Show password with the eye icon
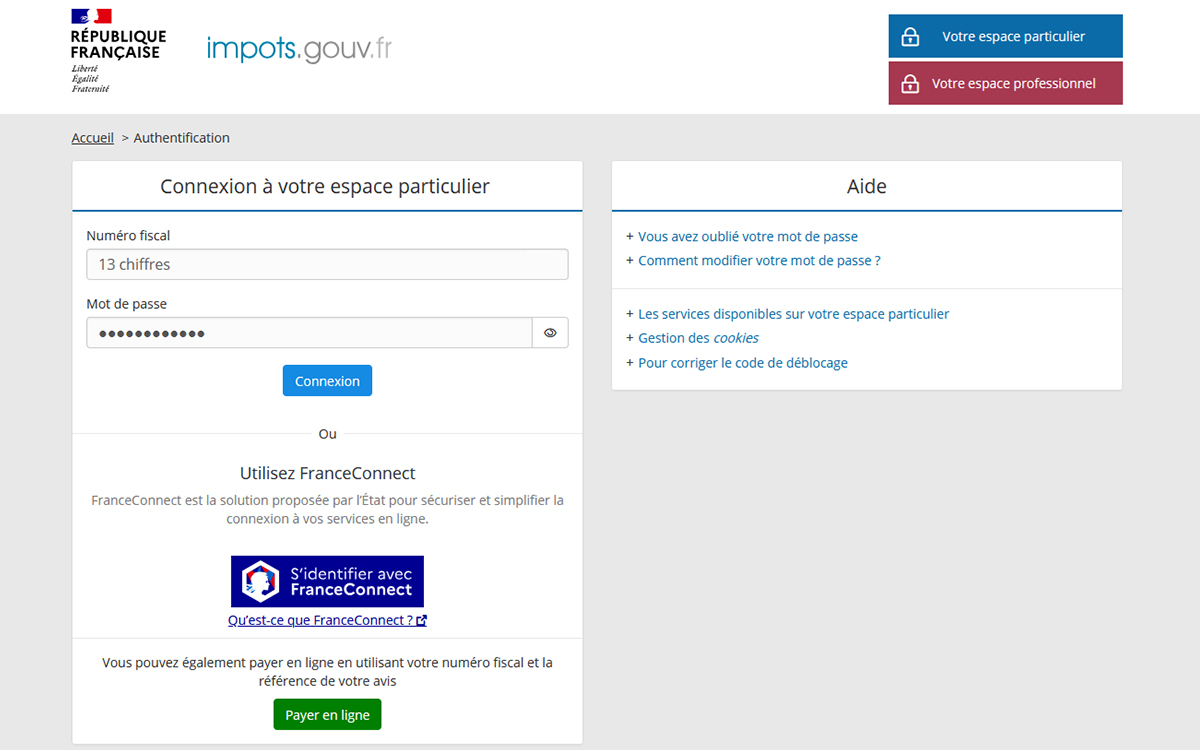This screenshot has width=1200, height=750. click(550, 333)
